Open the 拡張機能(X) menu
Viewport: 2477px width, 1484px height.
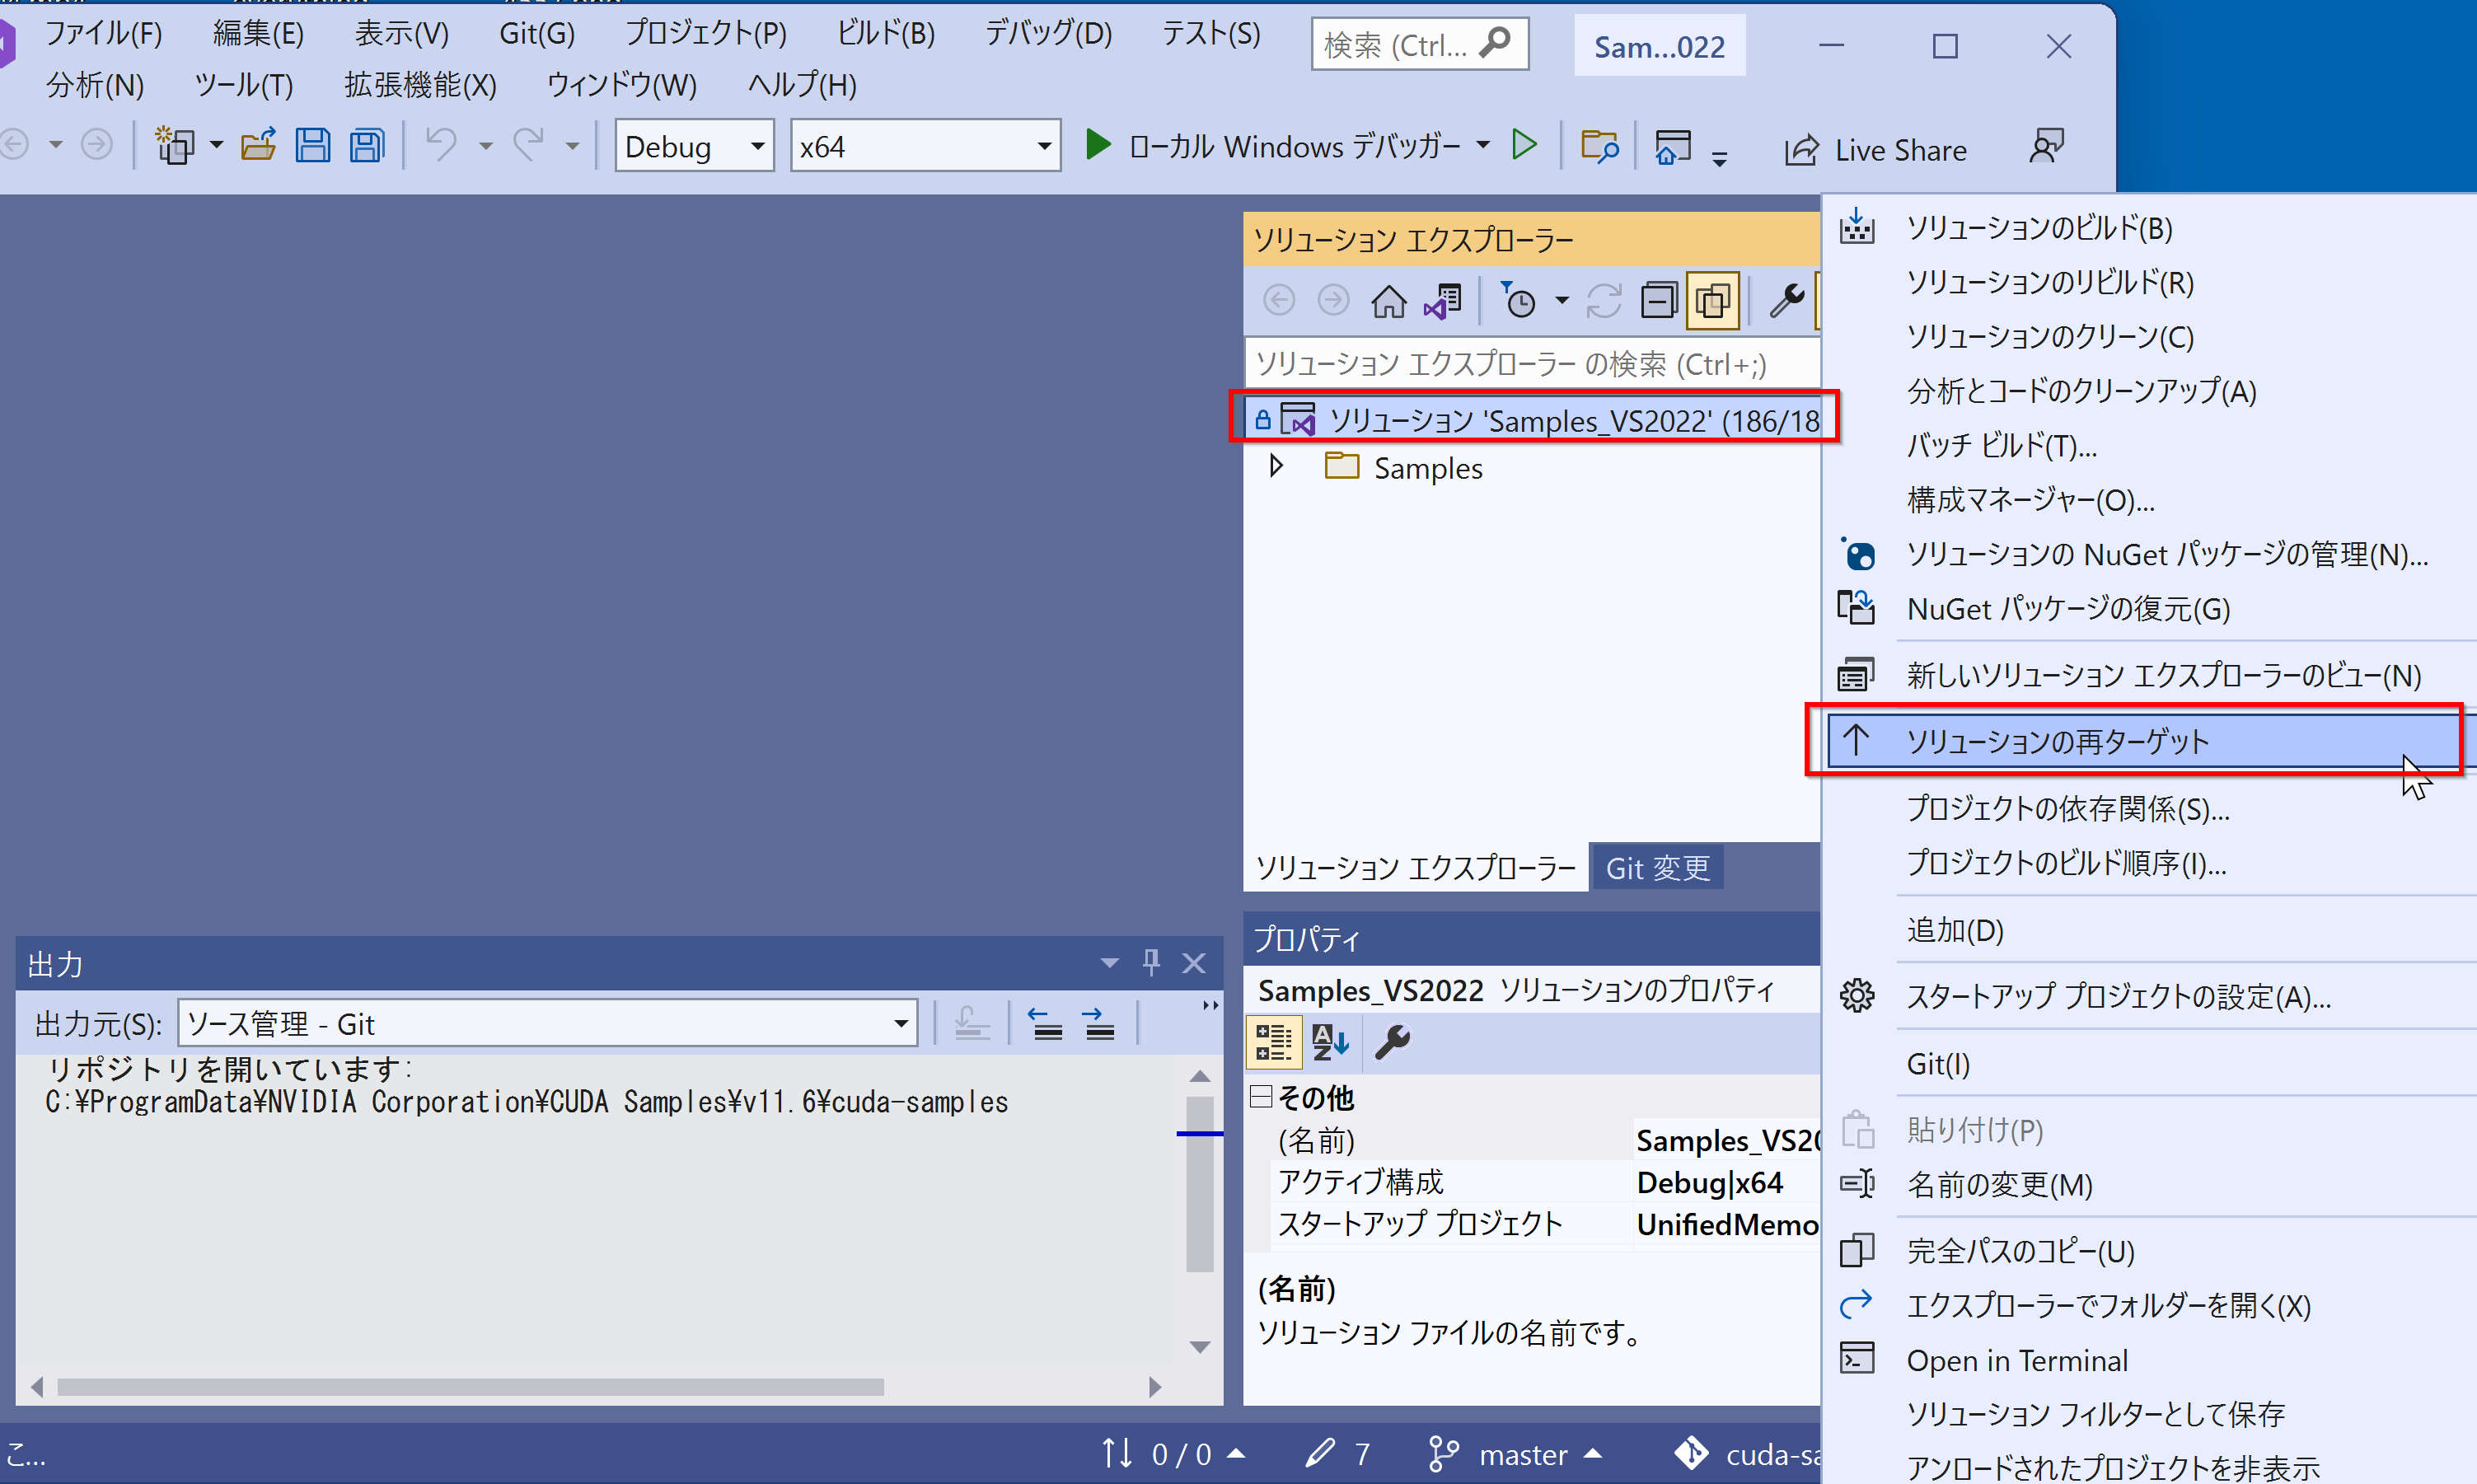point(420,85)
